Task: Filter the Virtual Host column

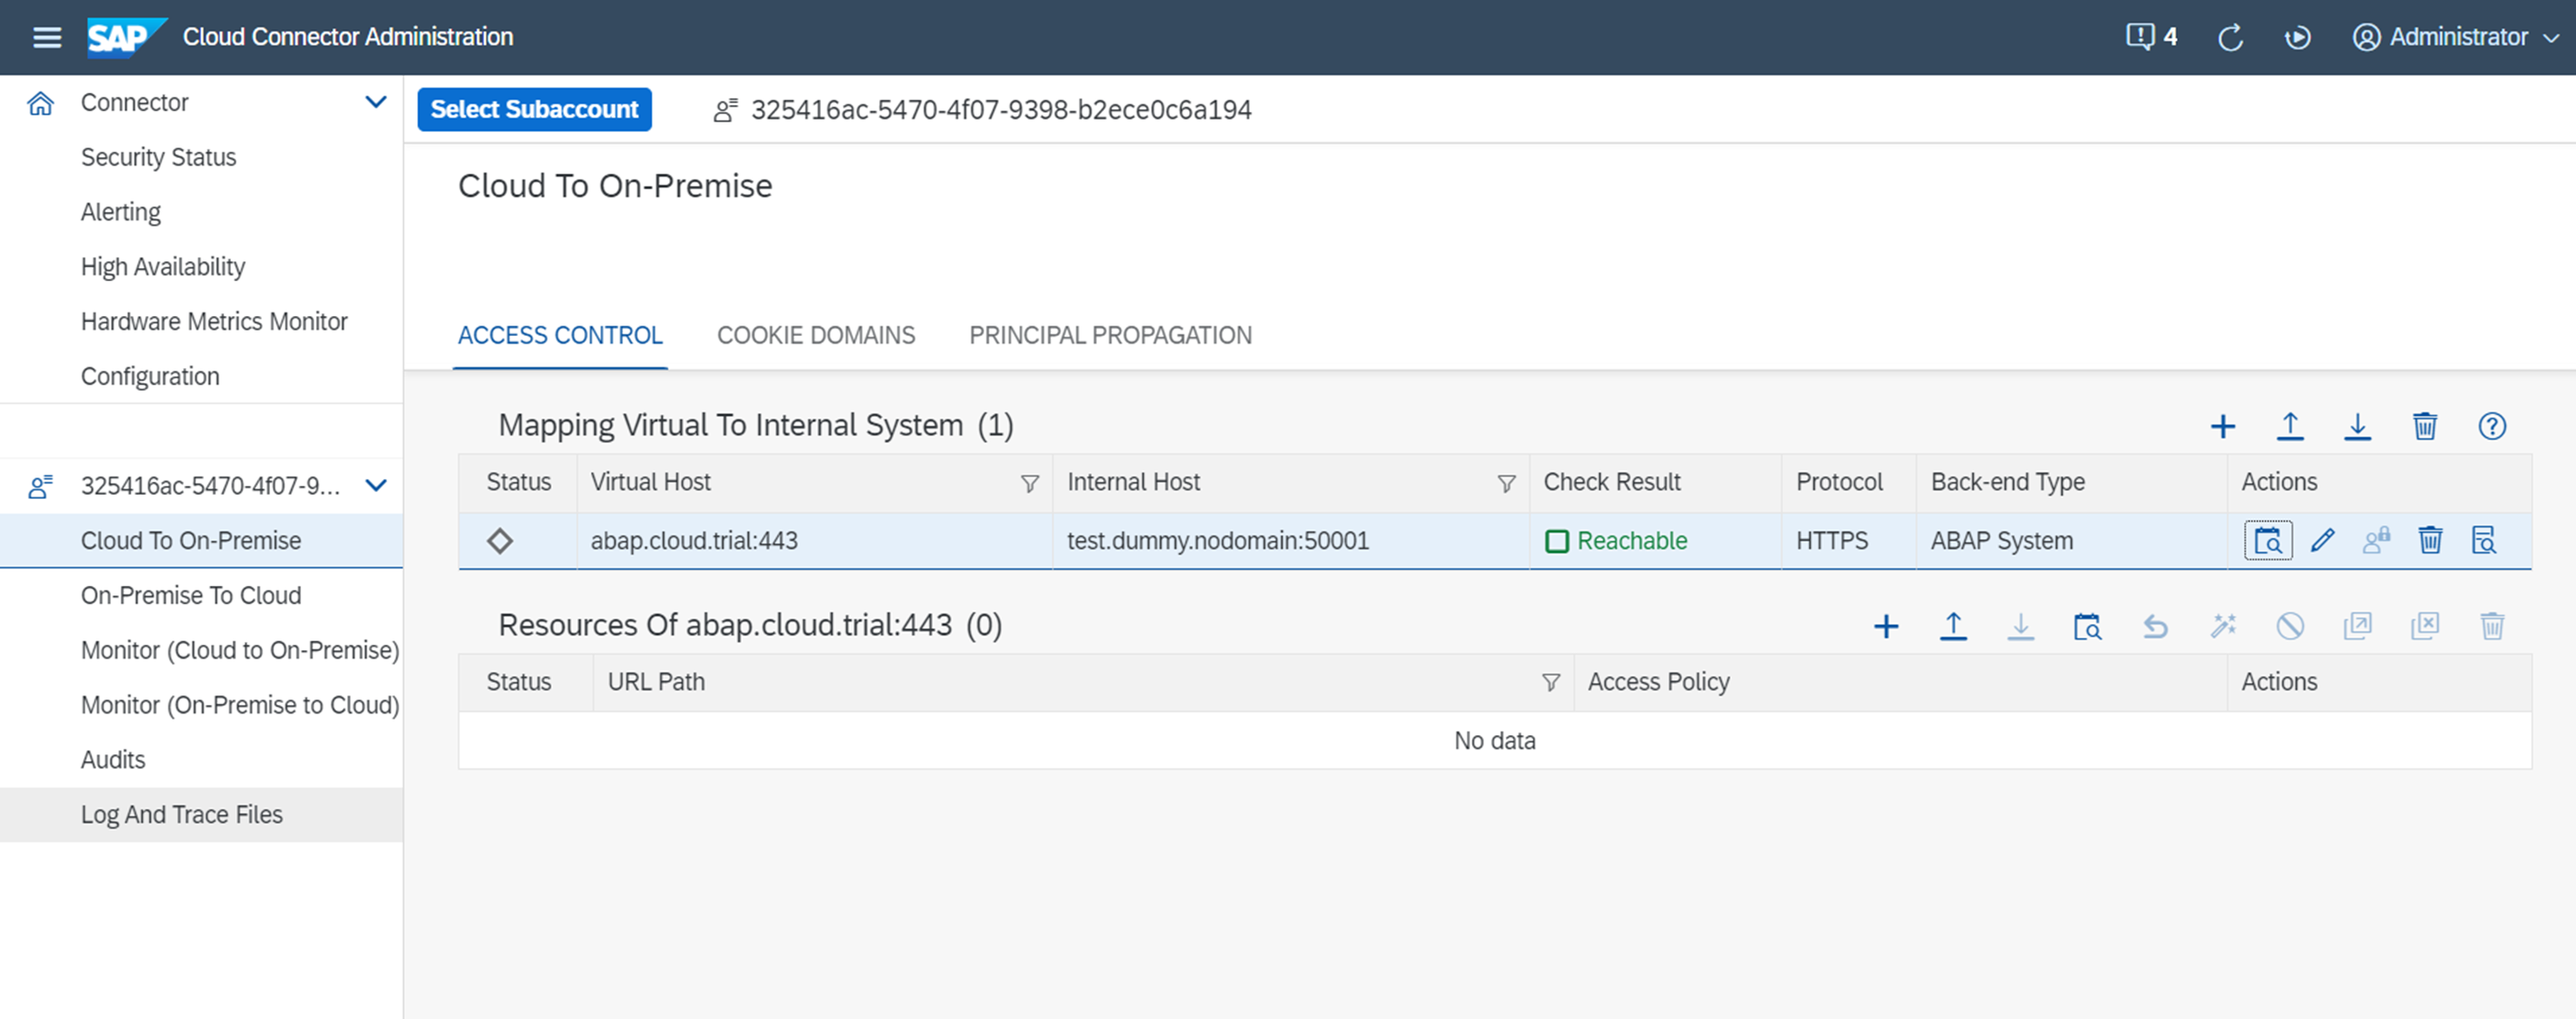Action: (x=1029, y=484)
